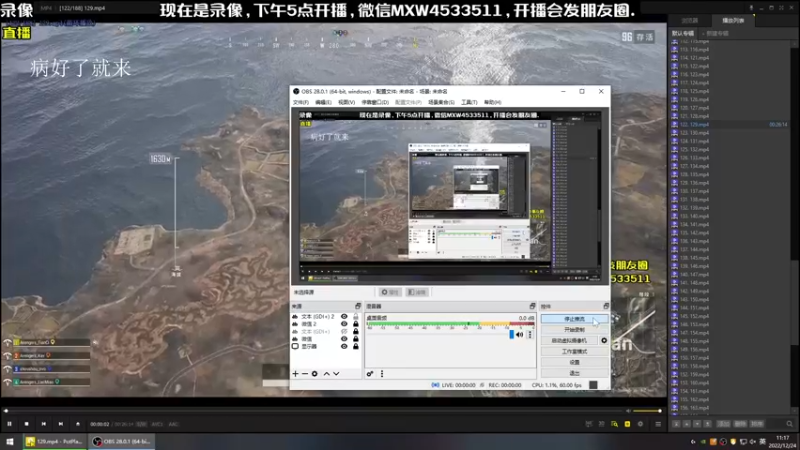Open OBS 编辑(E) menu
Screen dimensions: 800x450
point(323,103)
